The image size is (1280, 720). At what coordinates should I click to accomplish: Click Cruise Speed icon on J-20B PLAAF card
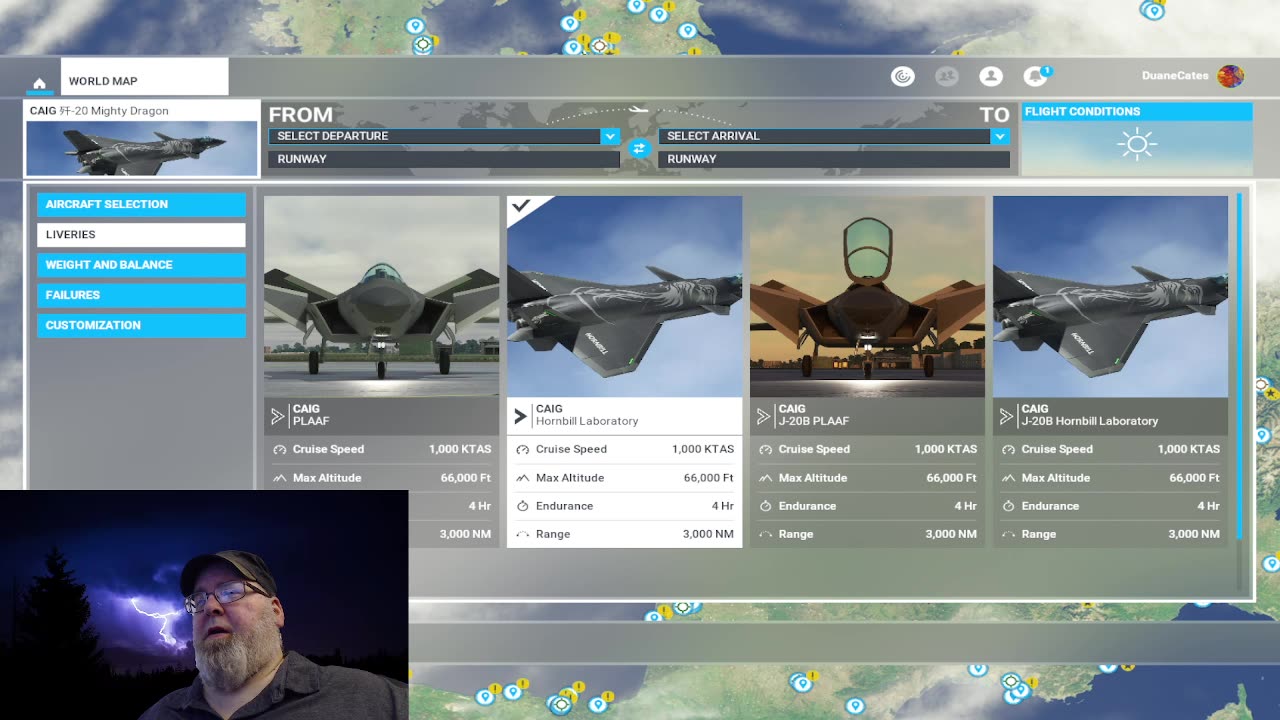tap(765, 450)
